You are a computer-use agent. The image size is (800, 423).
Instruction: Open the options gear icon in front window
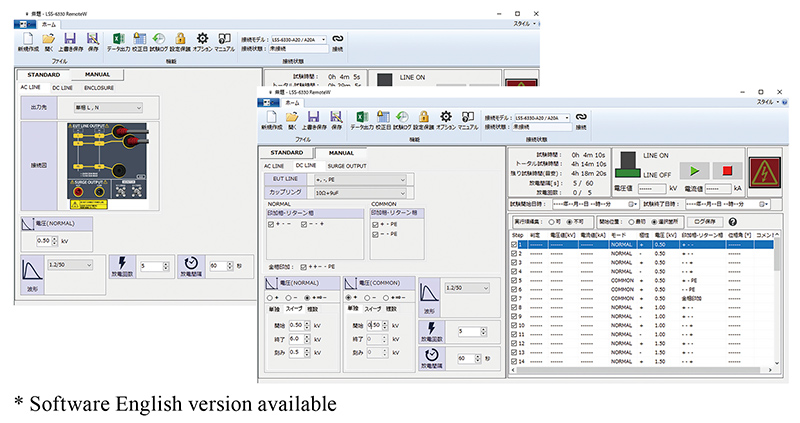[x=446, y=117]
